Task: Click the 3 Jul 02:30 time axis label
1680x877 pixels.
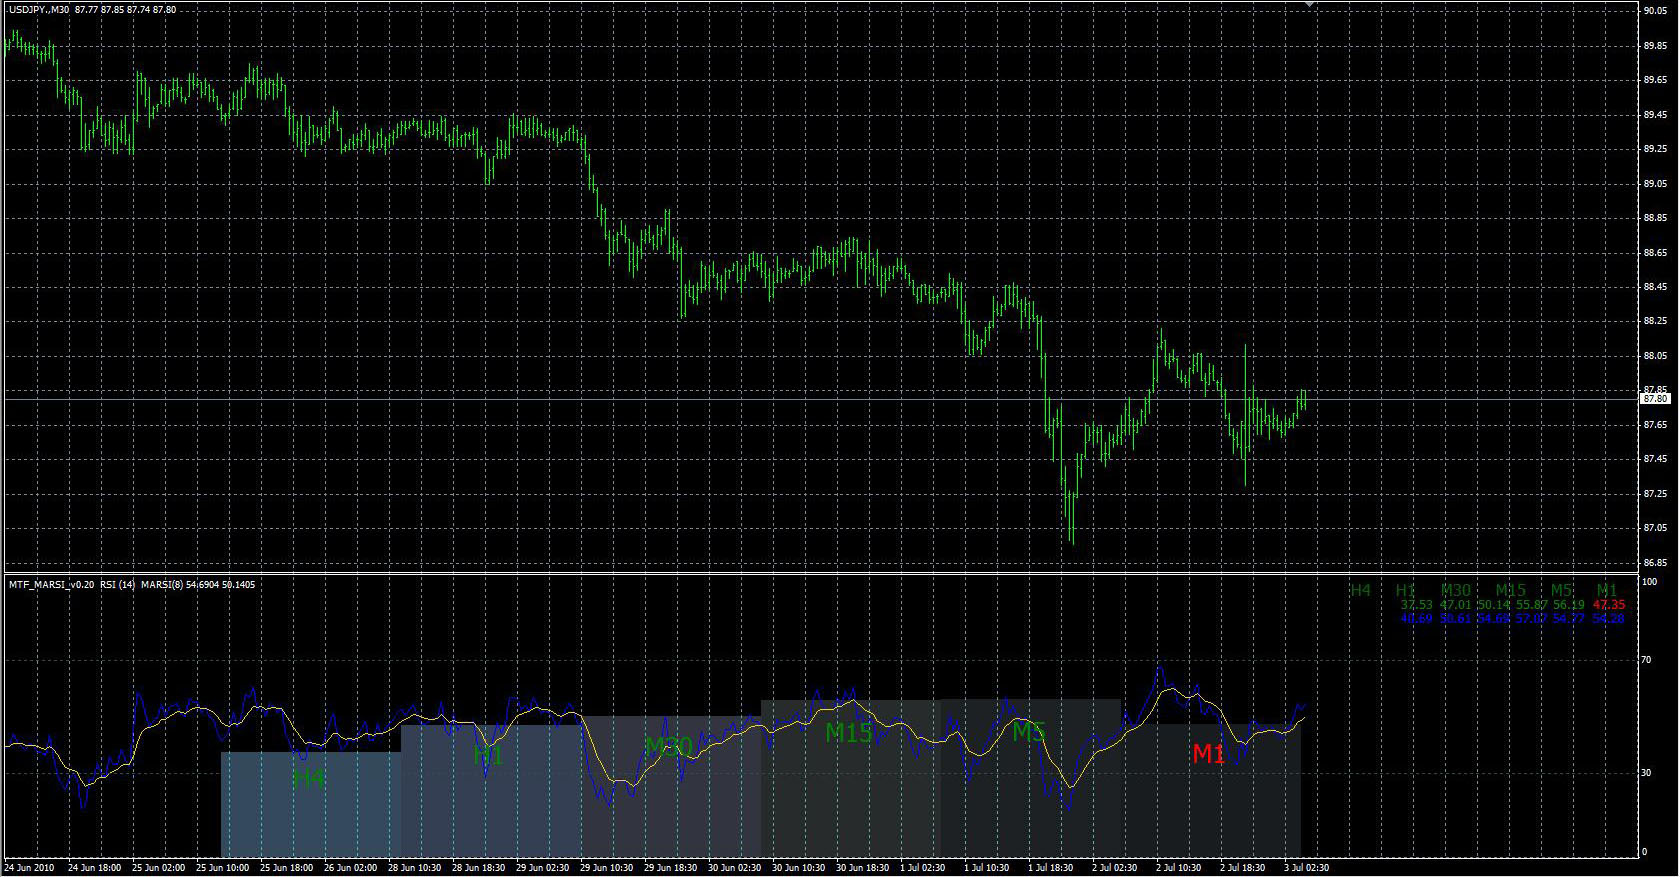Action: pyautogui.click(x=1305, y=868)
